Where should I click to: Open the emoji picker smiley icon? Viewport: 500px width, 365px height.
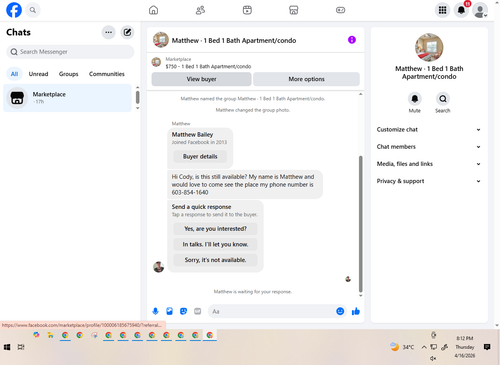click(340, 311)
